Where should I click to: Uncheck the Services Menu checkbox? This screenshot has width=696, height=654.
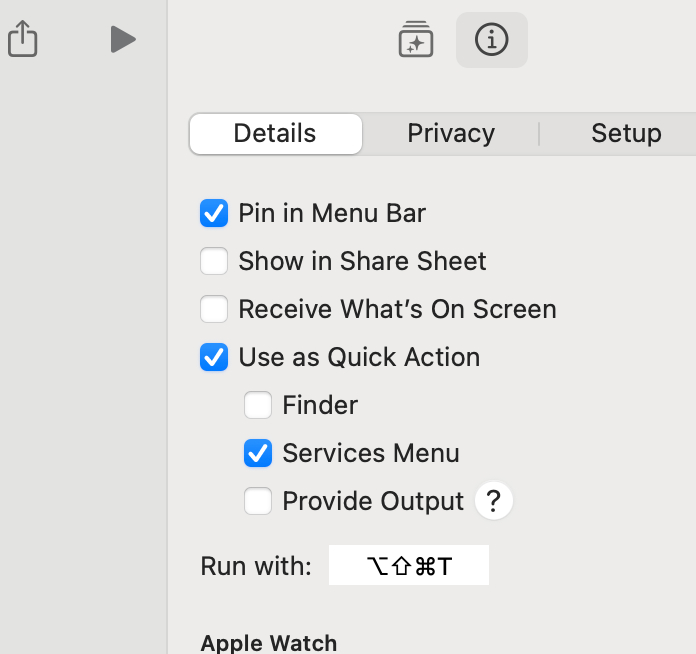[258, 453]
